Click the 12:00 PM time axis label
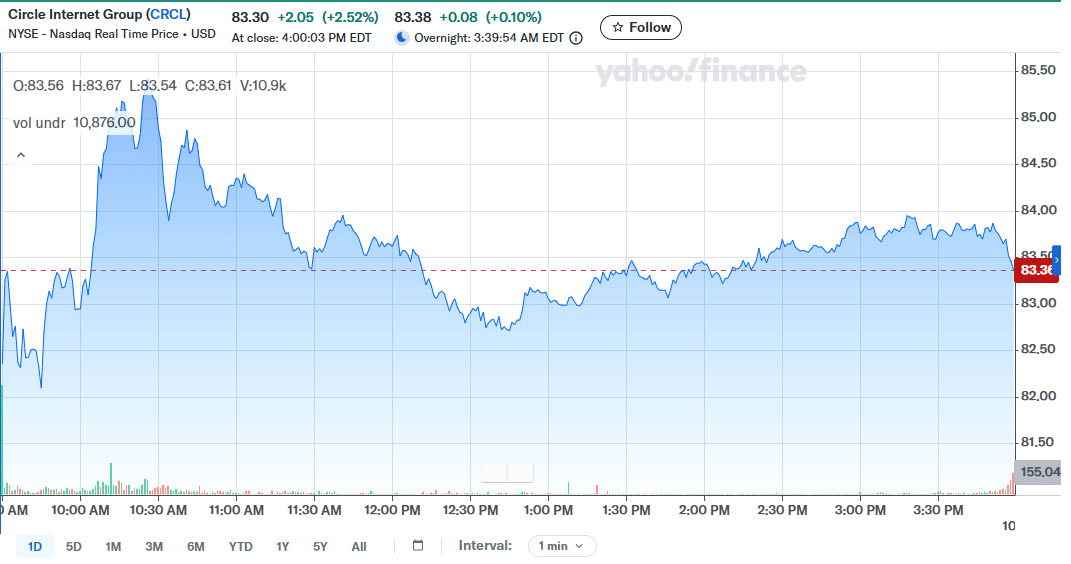Viewport: 1071px width, 564px height. tap(392, 510)
